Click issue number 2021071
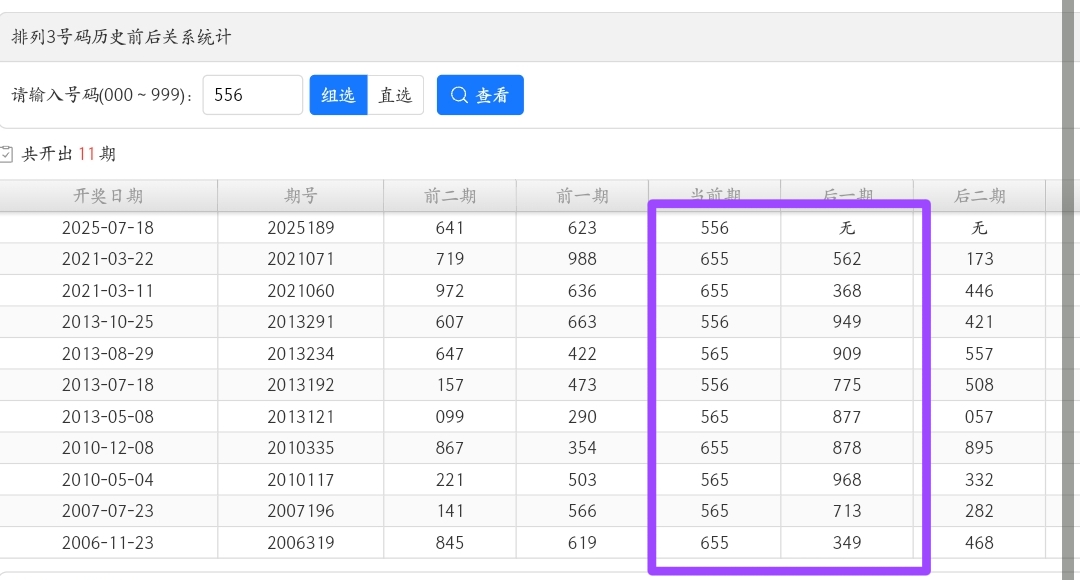Viewport: 1080px width, 580px height. pos(301,259)
